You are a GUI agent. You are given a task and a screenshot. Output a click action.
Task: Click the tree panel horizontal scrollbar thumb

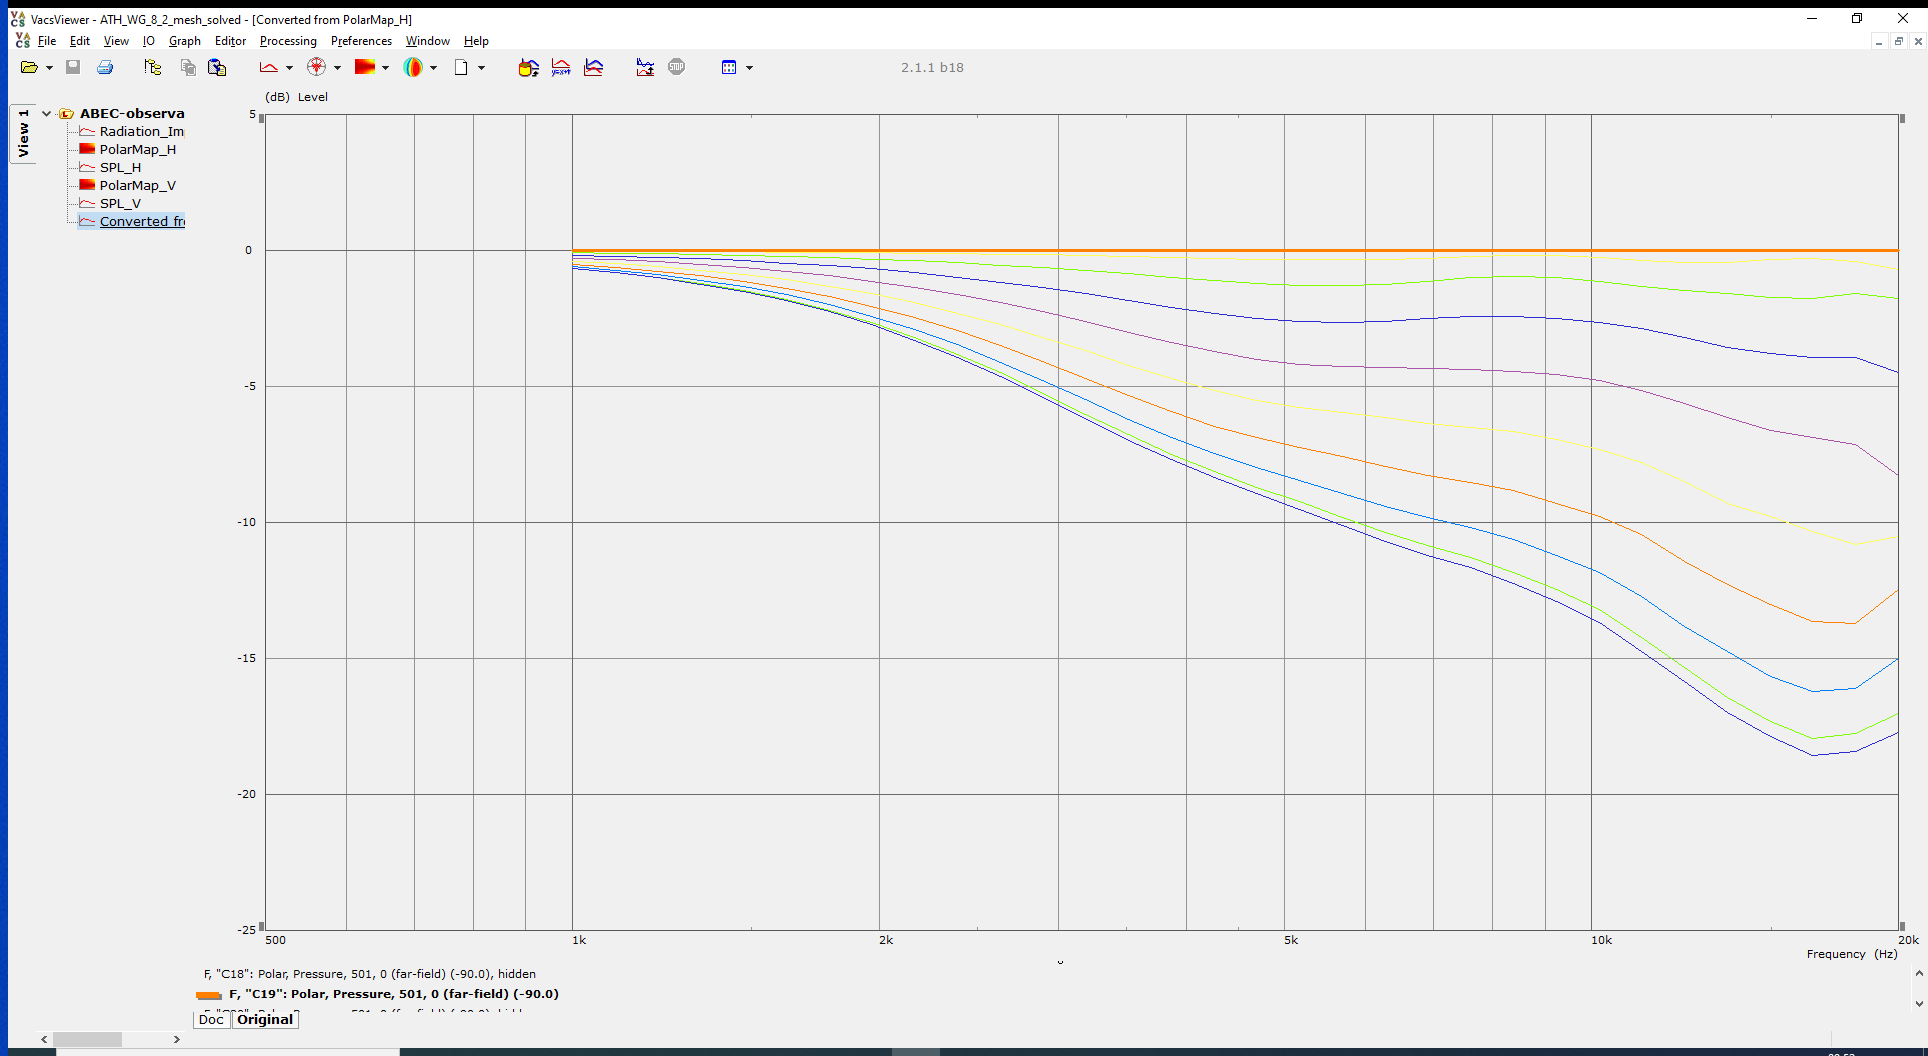click(88, 1040)
